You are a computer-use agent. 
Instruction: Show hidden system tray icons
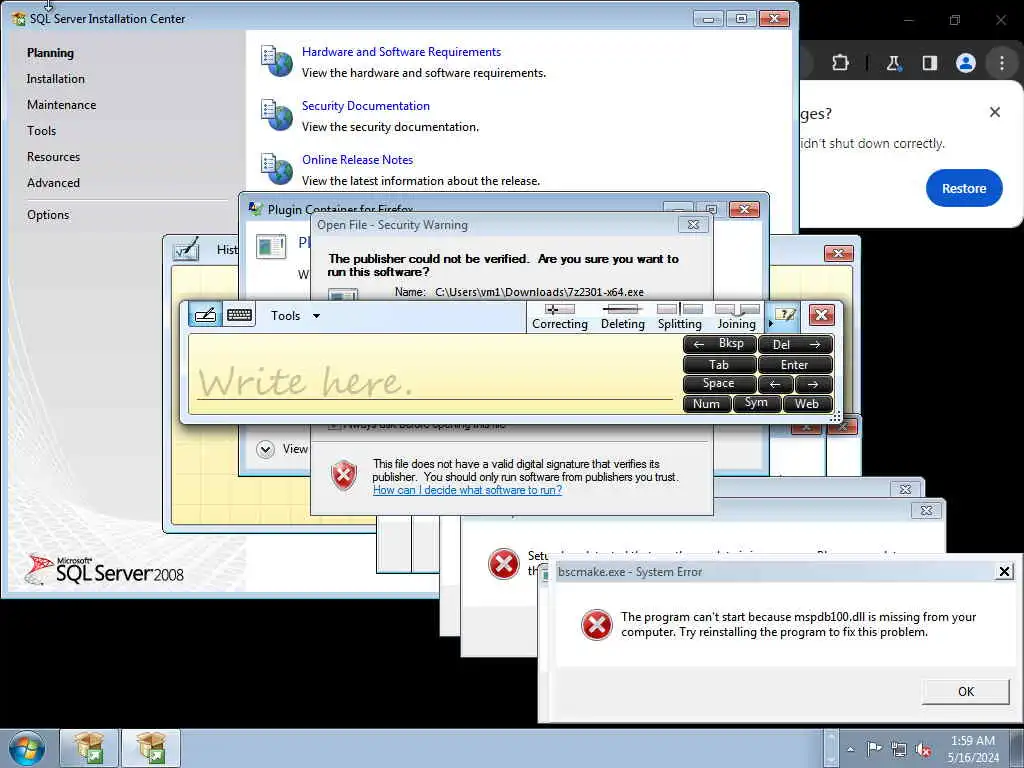point(850,749)
